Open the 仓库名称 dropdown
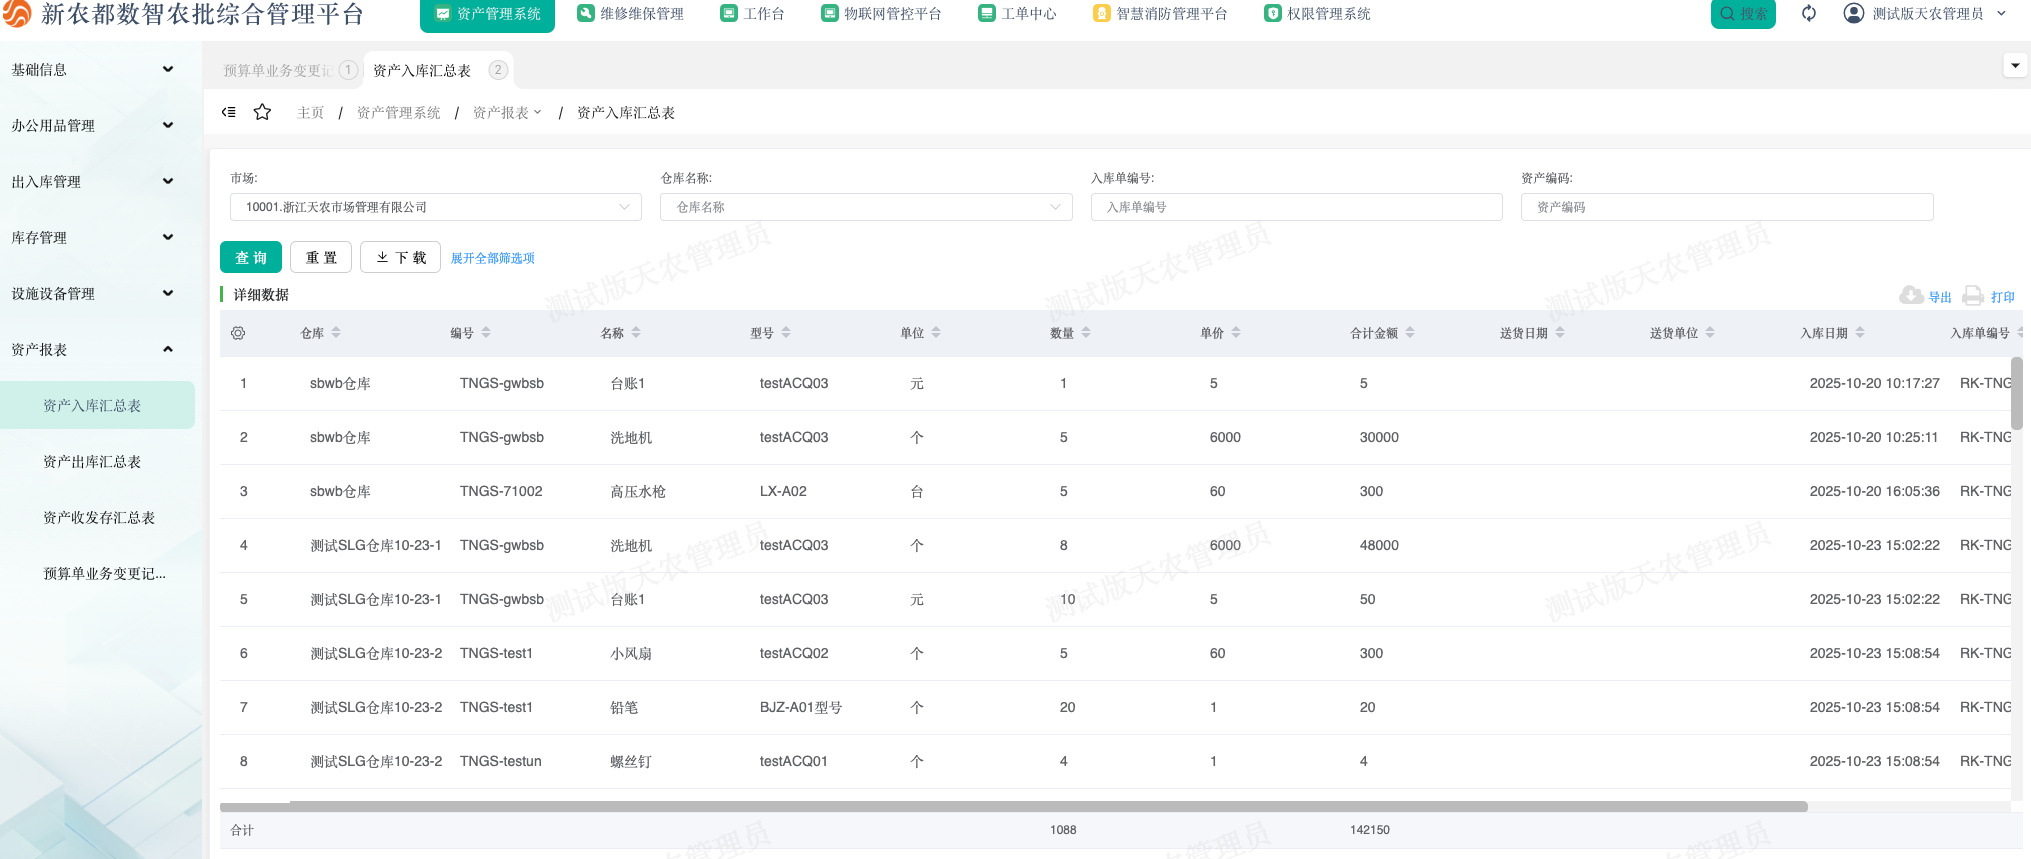 [866, 207]
